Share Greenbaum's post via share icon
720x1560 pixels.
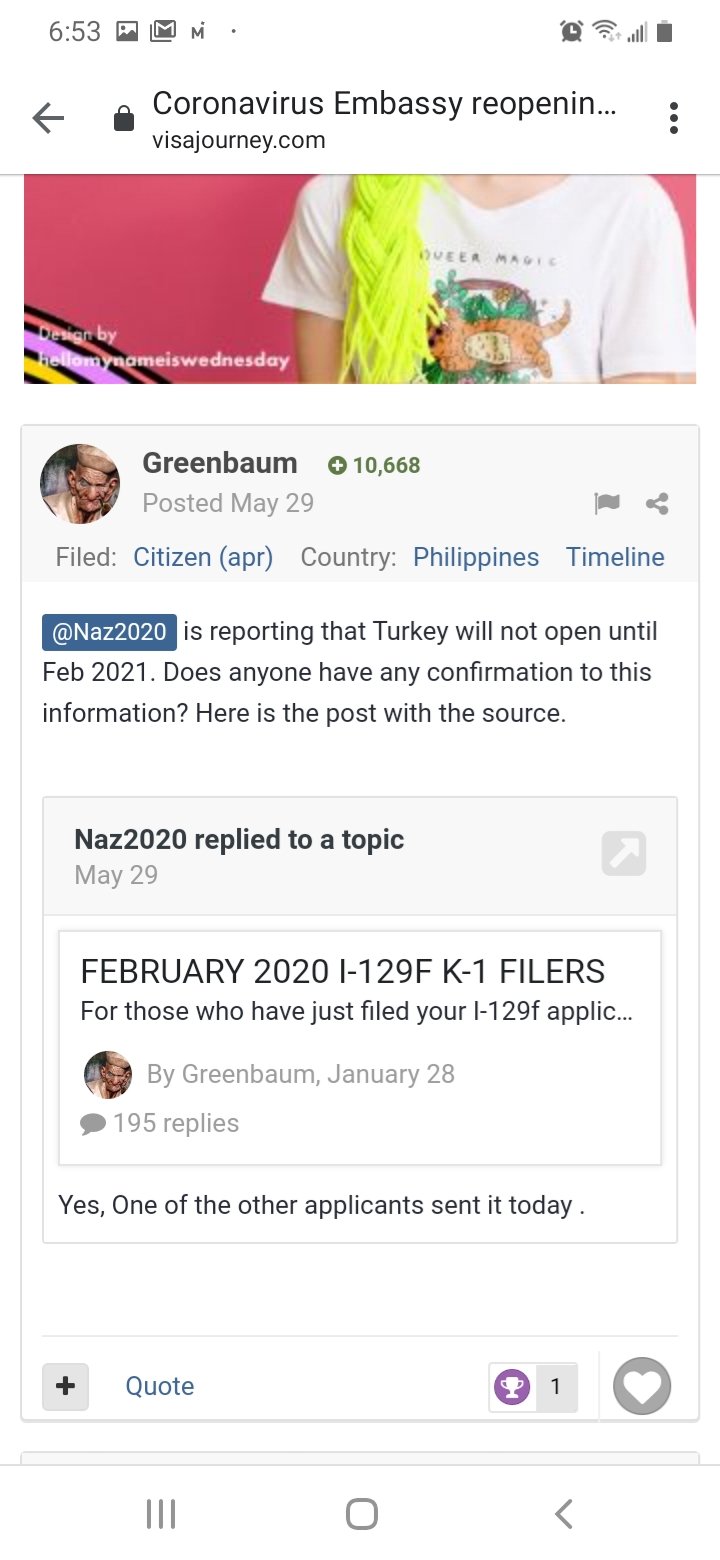[657, 504]
